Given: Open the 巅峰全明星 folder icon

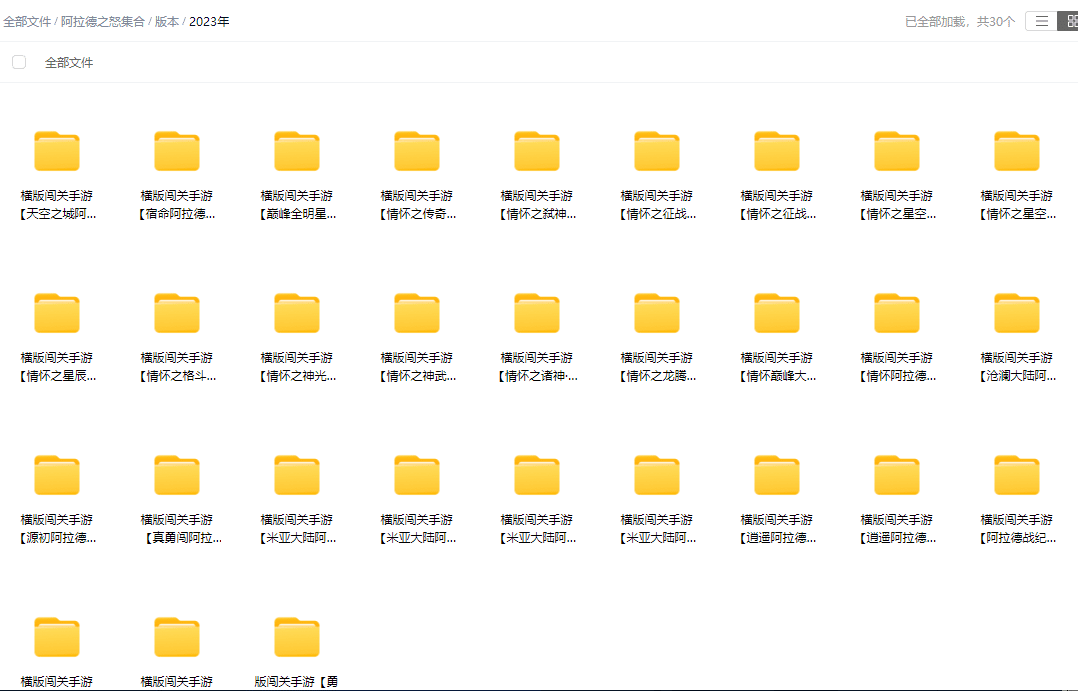Looking at the screenshot, I should [x=297, y=152].
